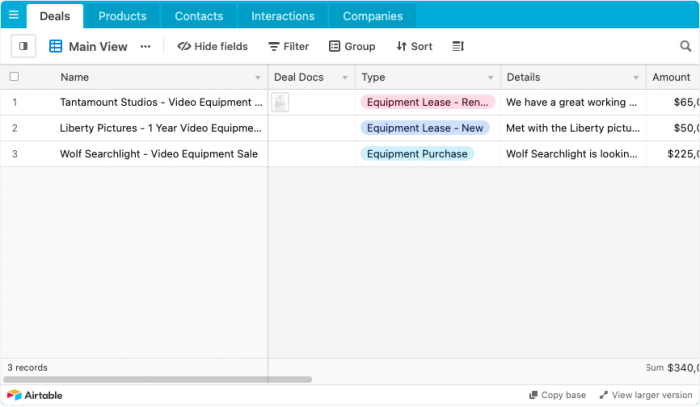Open the search magnifier icon
Image resolution: width=700 pixels, height=407 pixels.
pyautogui.click(x=686, y=46)
